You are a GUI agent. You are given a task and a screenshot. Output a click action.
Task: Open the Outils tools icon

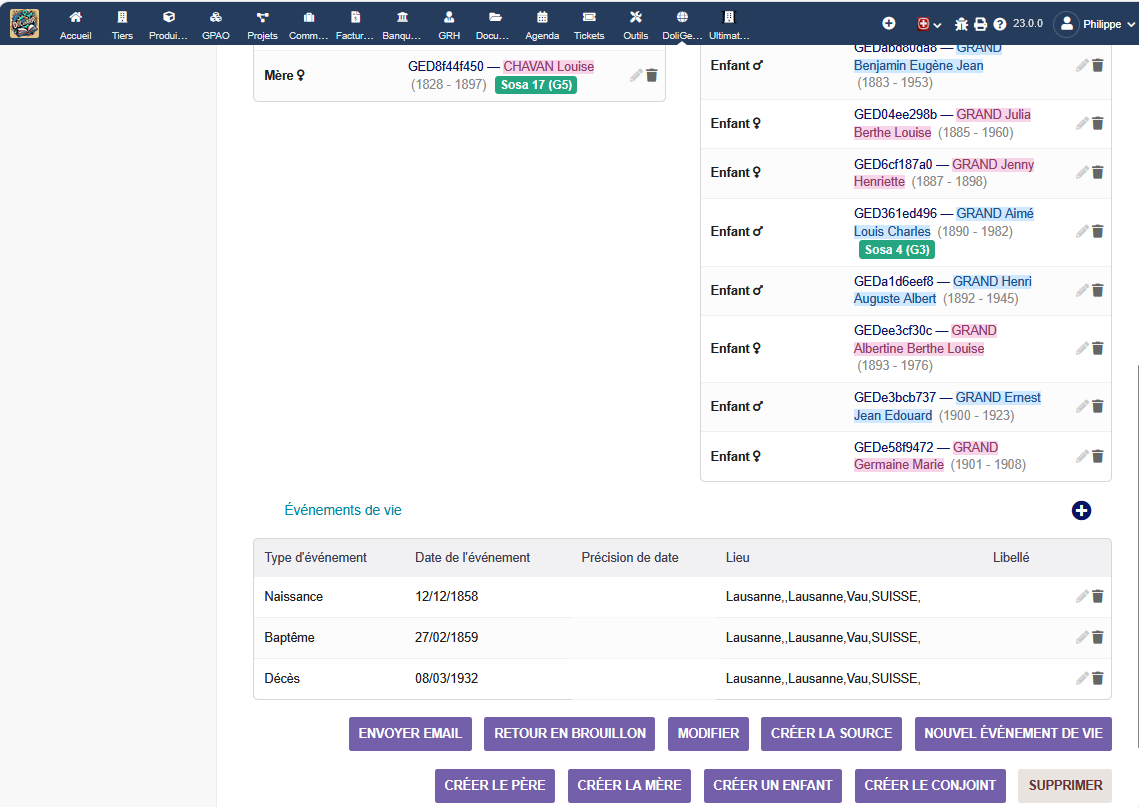(635, 24)
